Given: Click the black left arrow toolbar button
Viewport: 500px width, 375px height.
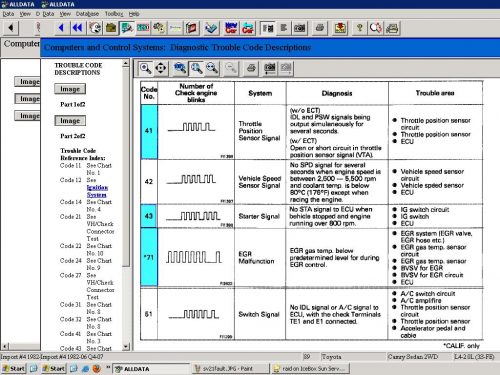Looking at the screenshot, I should coord(11,28).
